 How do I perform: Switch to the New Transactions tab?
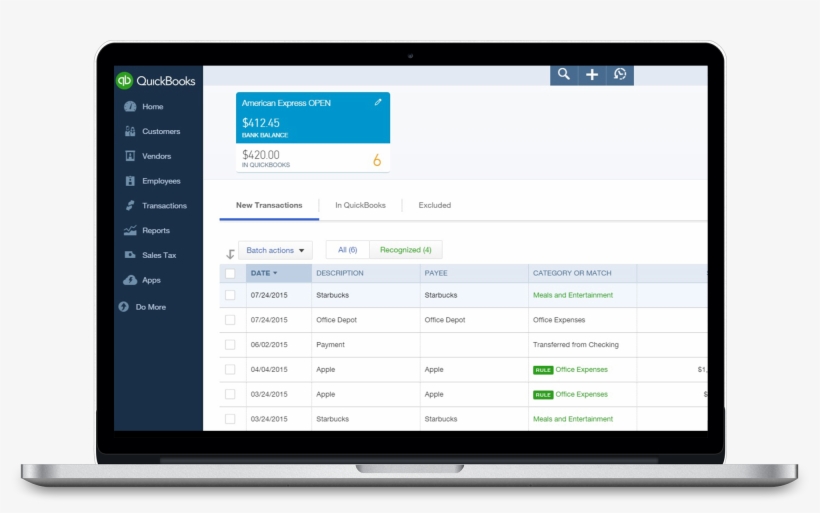(x=269, y=206)
